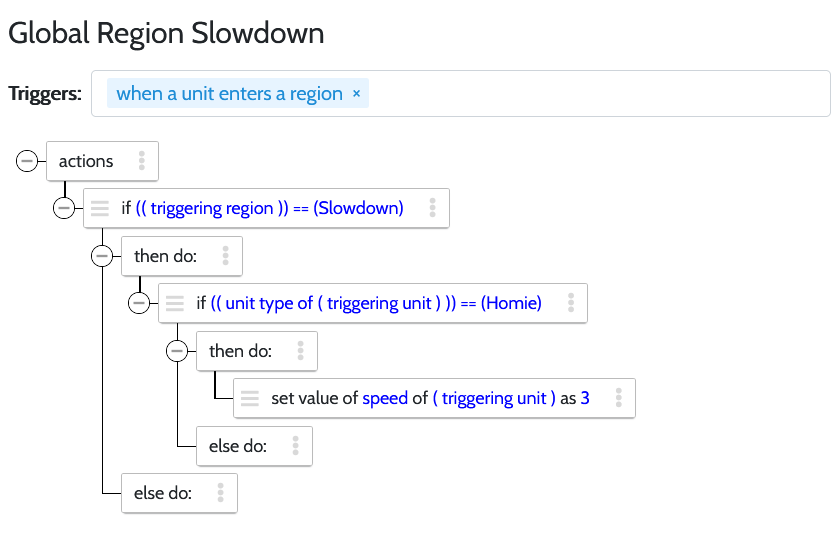Viewport: 836px width, 533px height.
Task: Collapse the triggering region if-block
Action: click(x=64, y=208)
